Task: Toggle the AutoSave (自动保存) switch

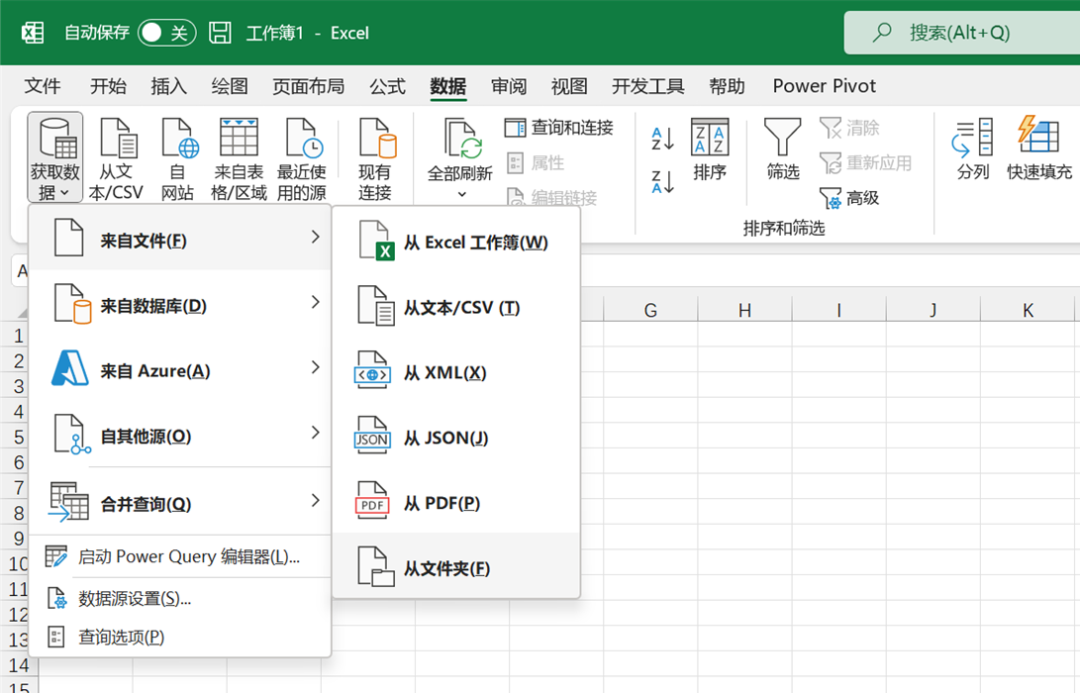Action: 165,33
